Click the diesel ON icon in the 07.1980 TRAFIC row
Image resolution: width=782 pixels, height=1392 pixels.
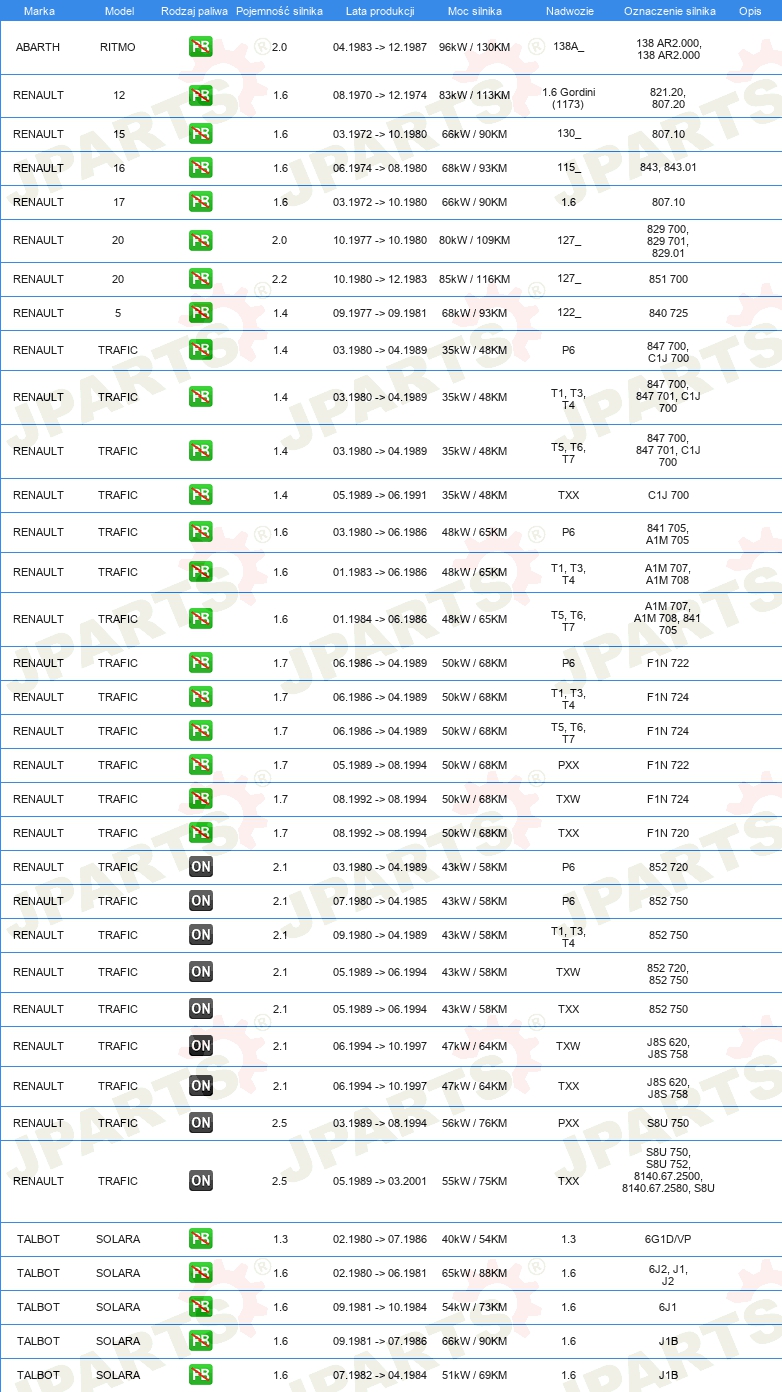(200, 901)
